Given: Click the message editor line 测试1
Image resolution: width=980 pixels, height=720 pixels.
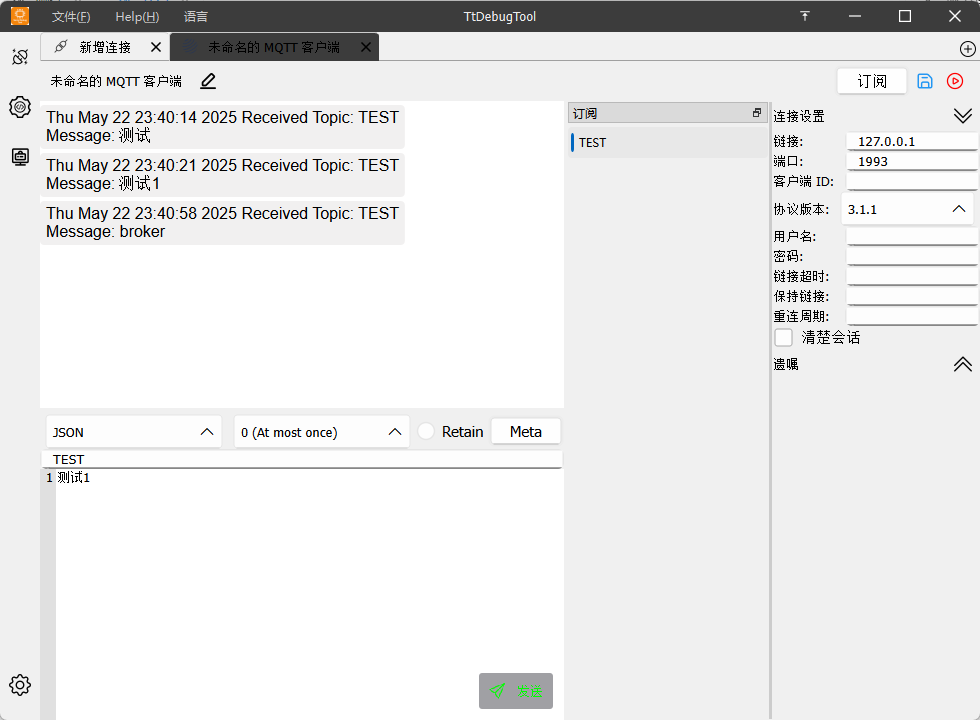Looking at the screenshot, I should click(x=74, y=478).
